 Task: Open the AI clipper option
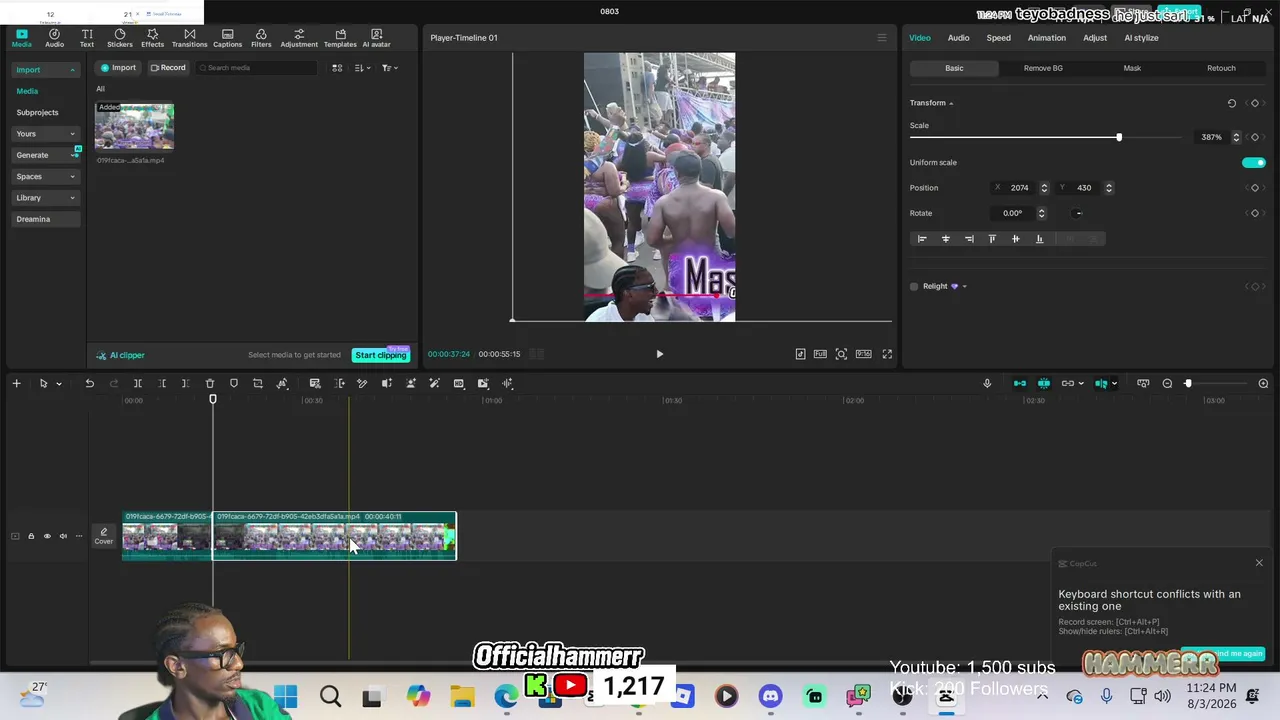point(121,355)
